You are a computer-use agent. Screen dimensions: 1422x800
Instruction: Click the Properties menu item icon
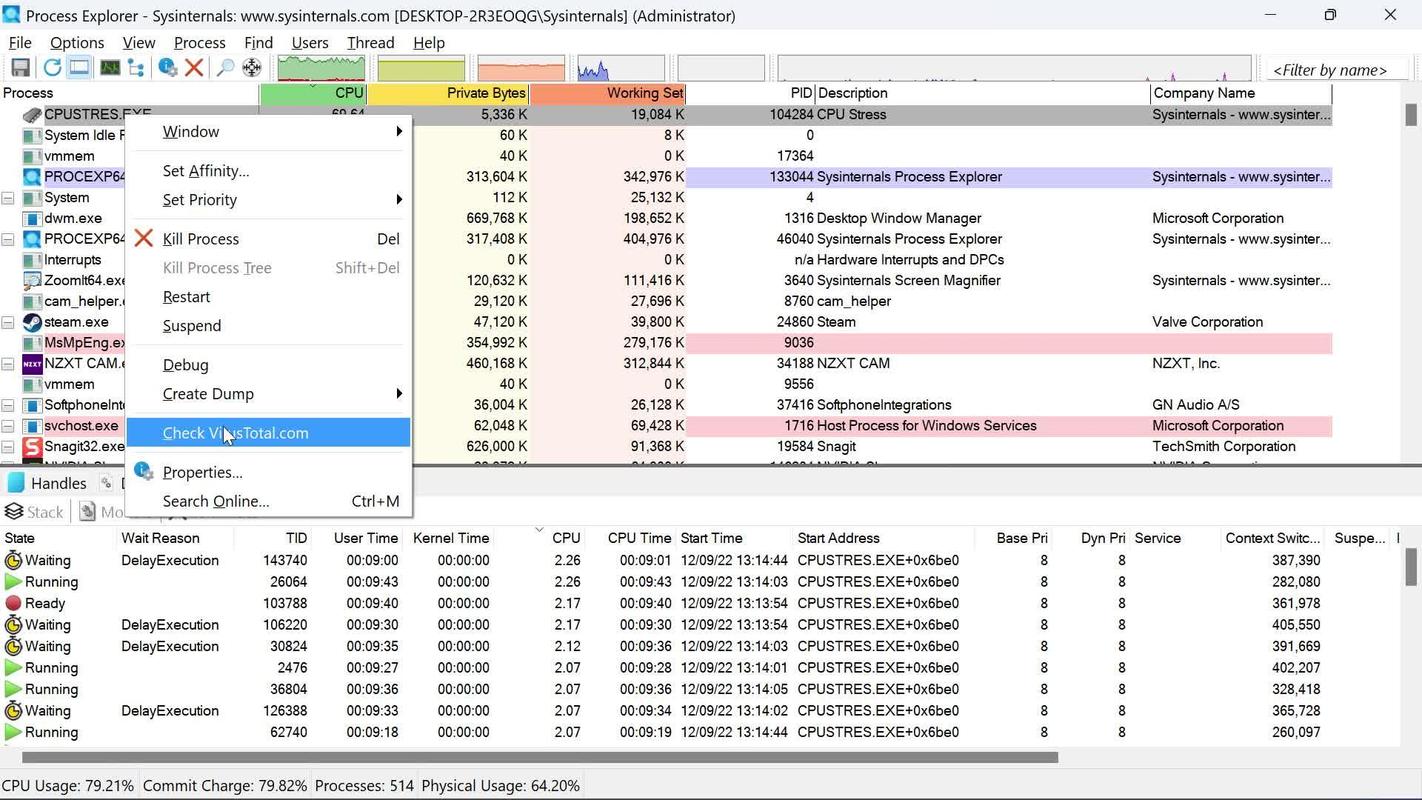144,471
